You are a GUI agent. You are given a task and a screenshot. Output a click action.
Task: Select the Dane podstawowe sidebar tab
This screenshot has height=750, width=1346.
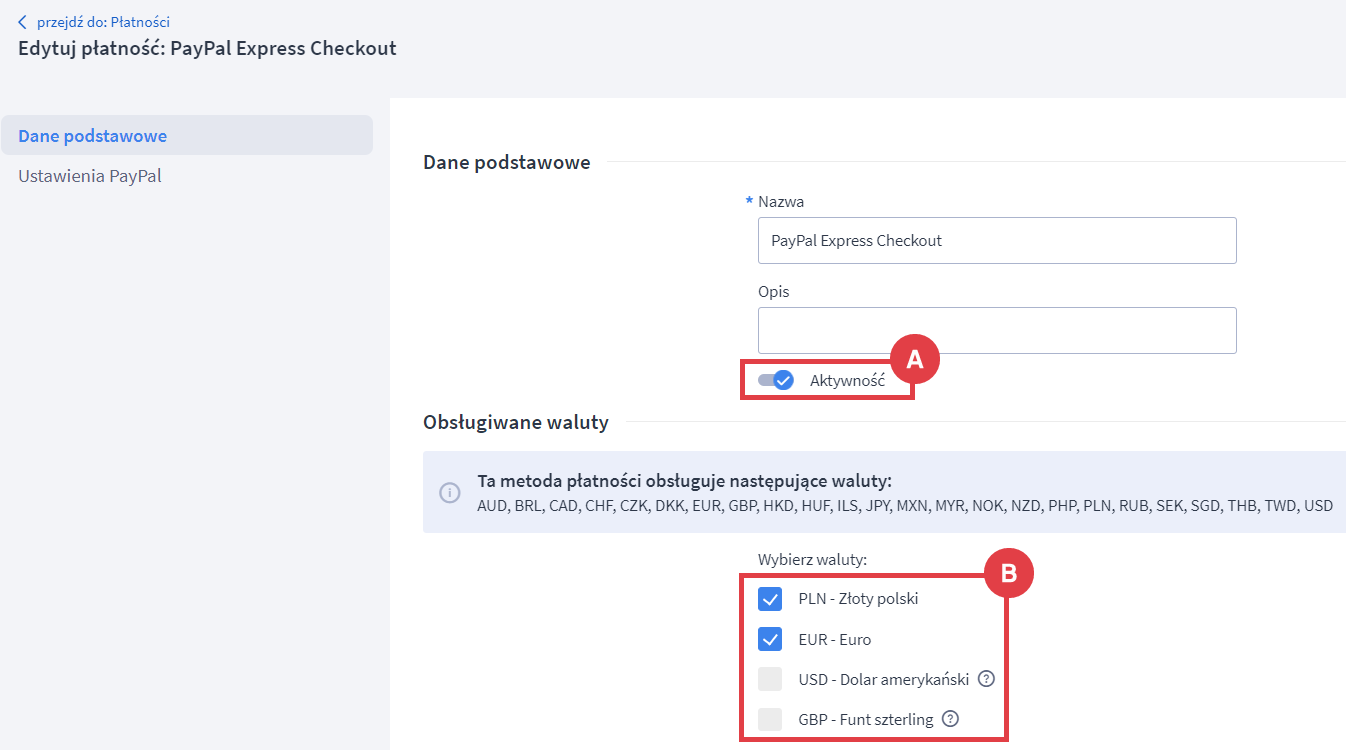pos(92,136)
